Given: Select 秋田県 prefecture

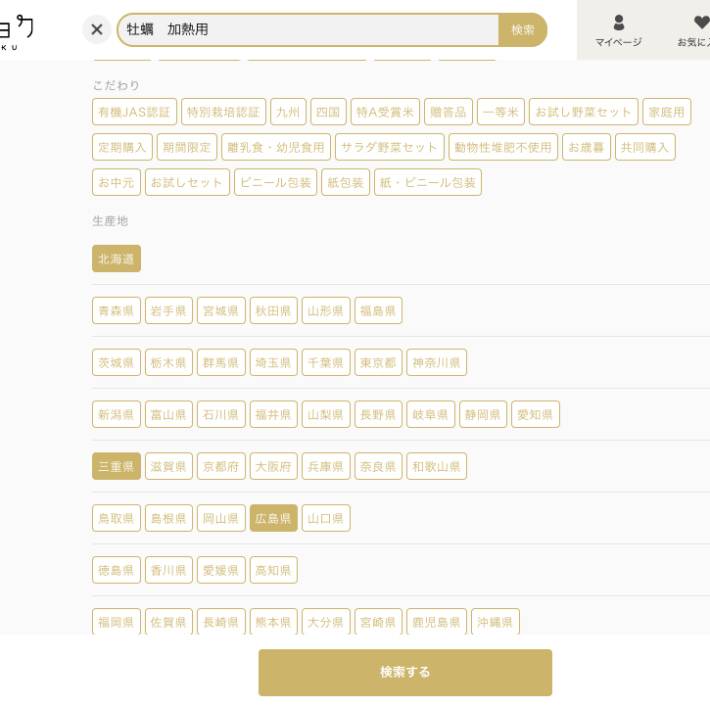Looking at the screenshot, I should tap(273, 311).
